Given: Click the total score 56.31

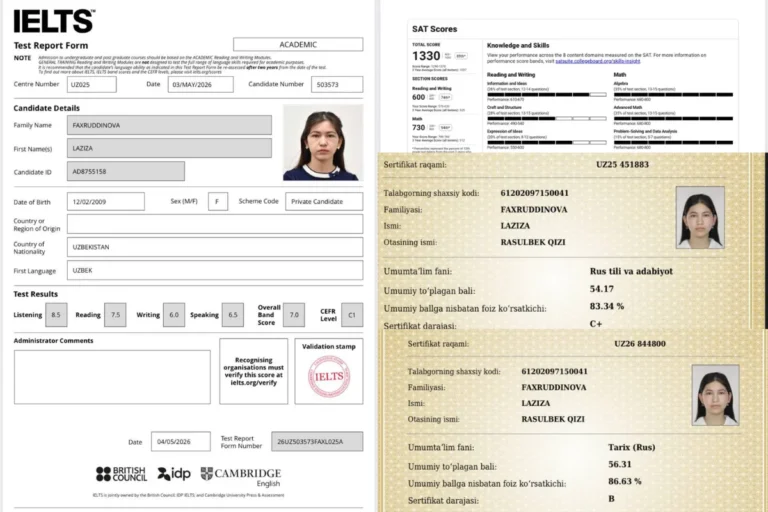Looking at the screenshot, I should click(x=620, y=464).
